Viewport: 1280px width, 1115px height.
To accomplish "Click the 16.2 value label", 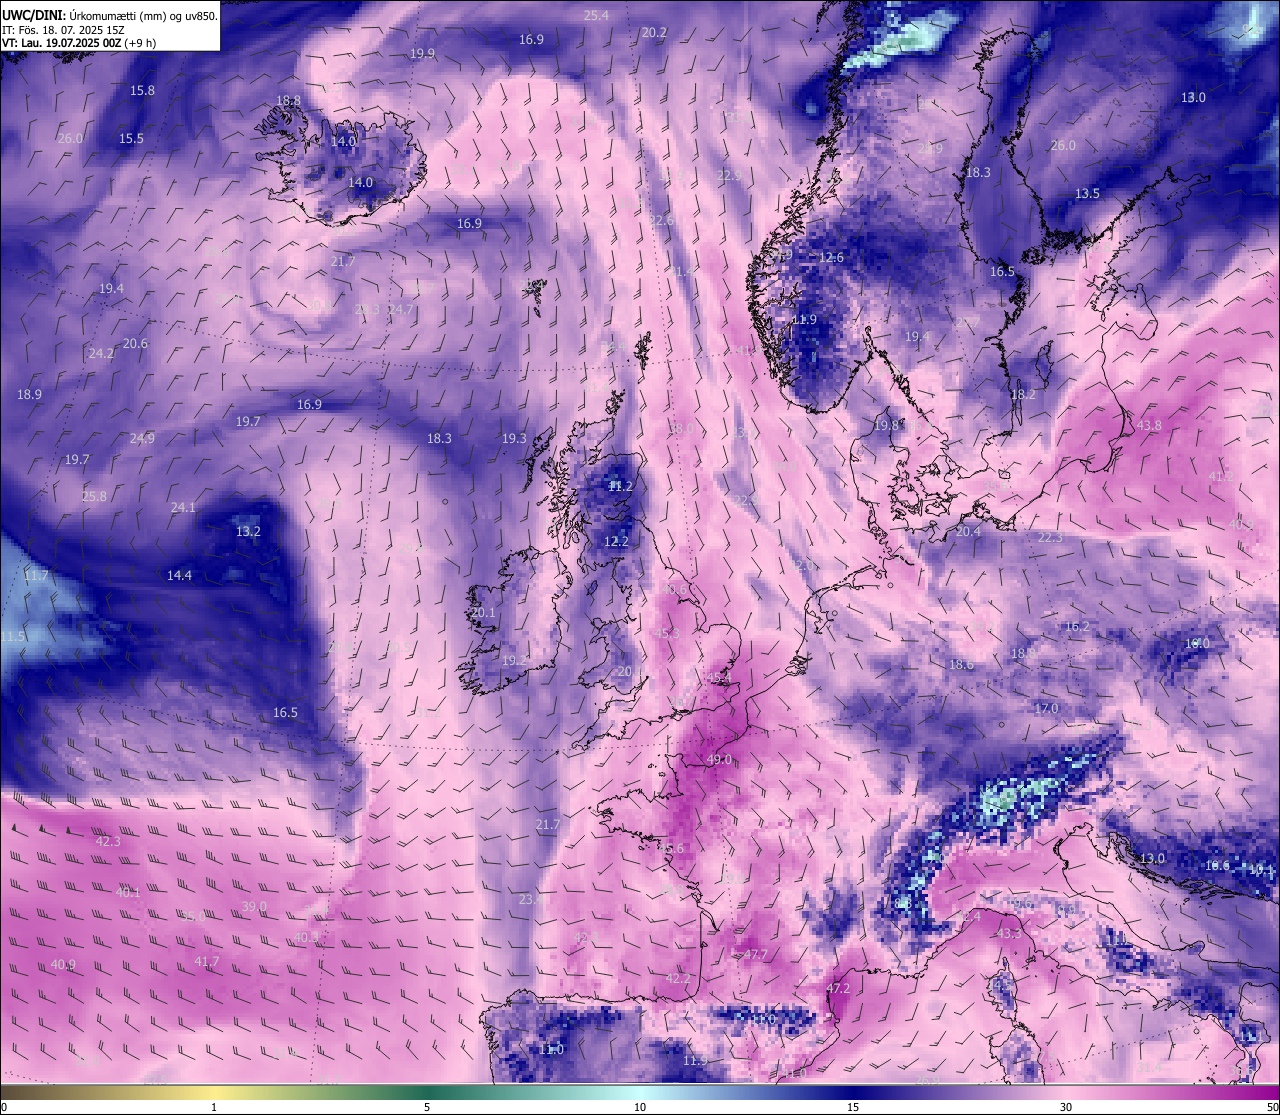I will click(x=1077, y=626).
